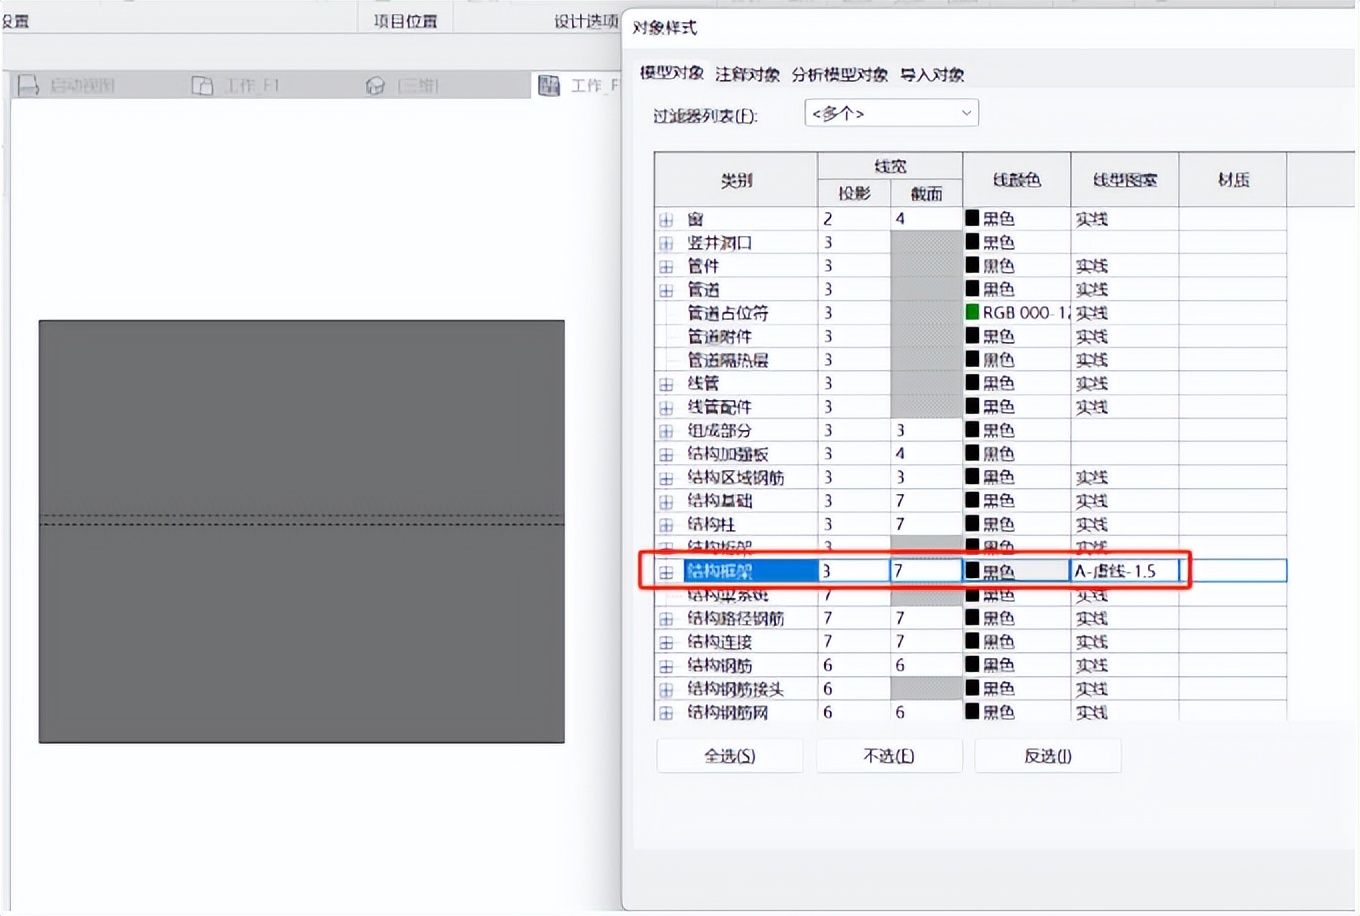Expand the 线管 category
This screenshot has height=916, width=1360.
point(666,384)
